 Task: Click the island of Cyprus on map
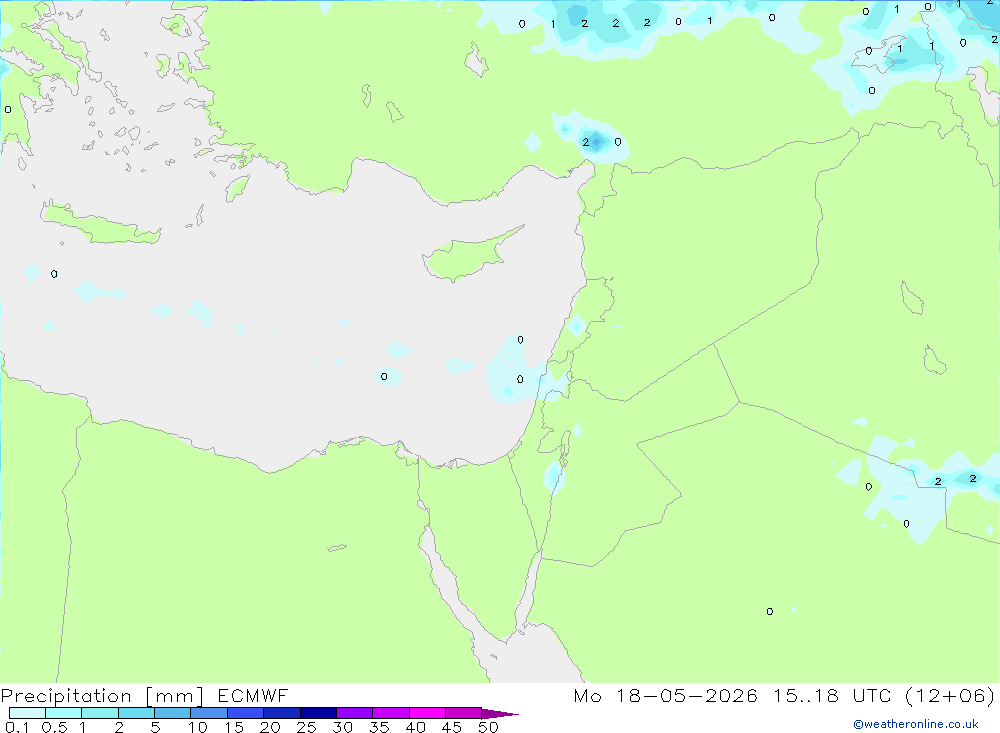click(x=464, y=258)
